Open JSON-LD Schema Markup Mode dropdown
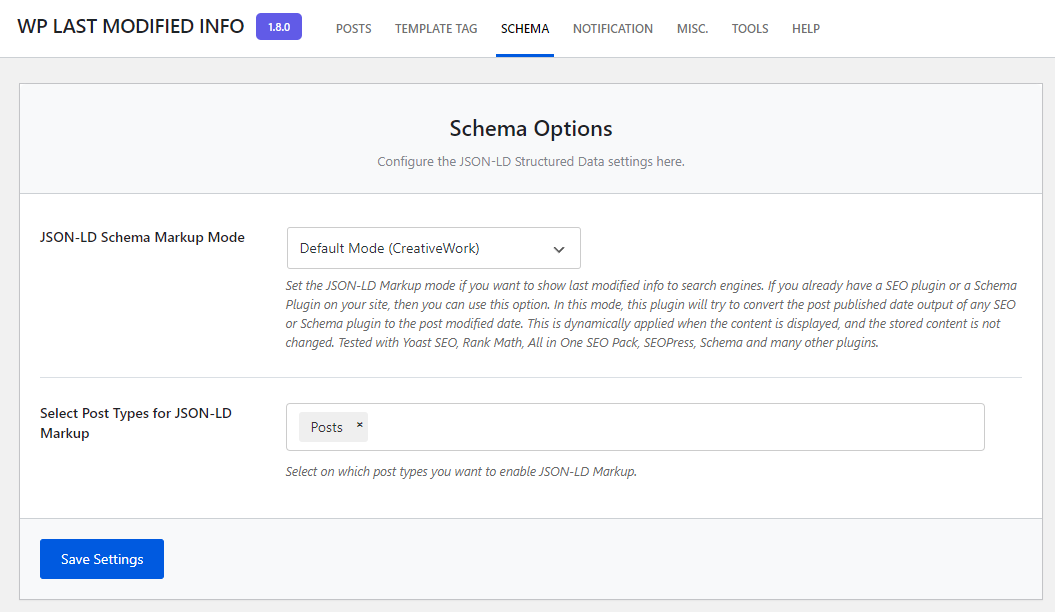Screen dimensions: 1055x612 [x=433, y=248]
